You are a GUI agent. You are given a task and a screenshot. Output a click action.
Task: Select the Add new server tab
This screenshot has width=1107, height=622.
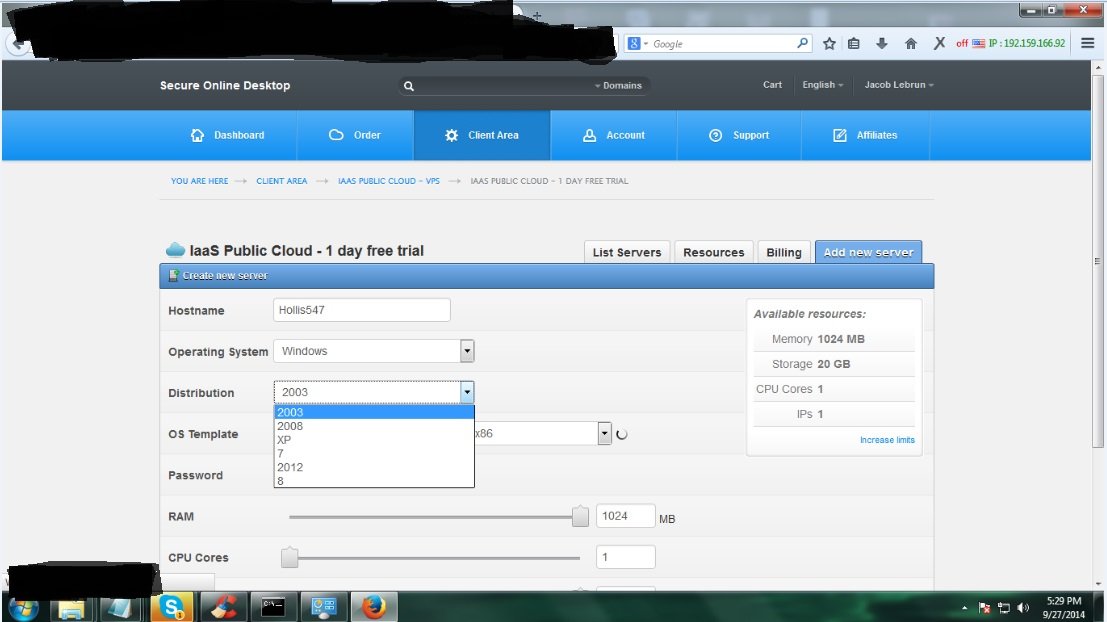pyautogui.click(x=868, y=252)
